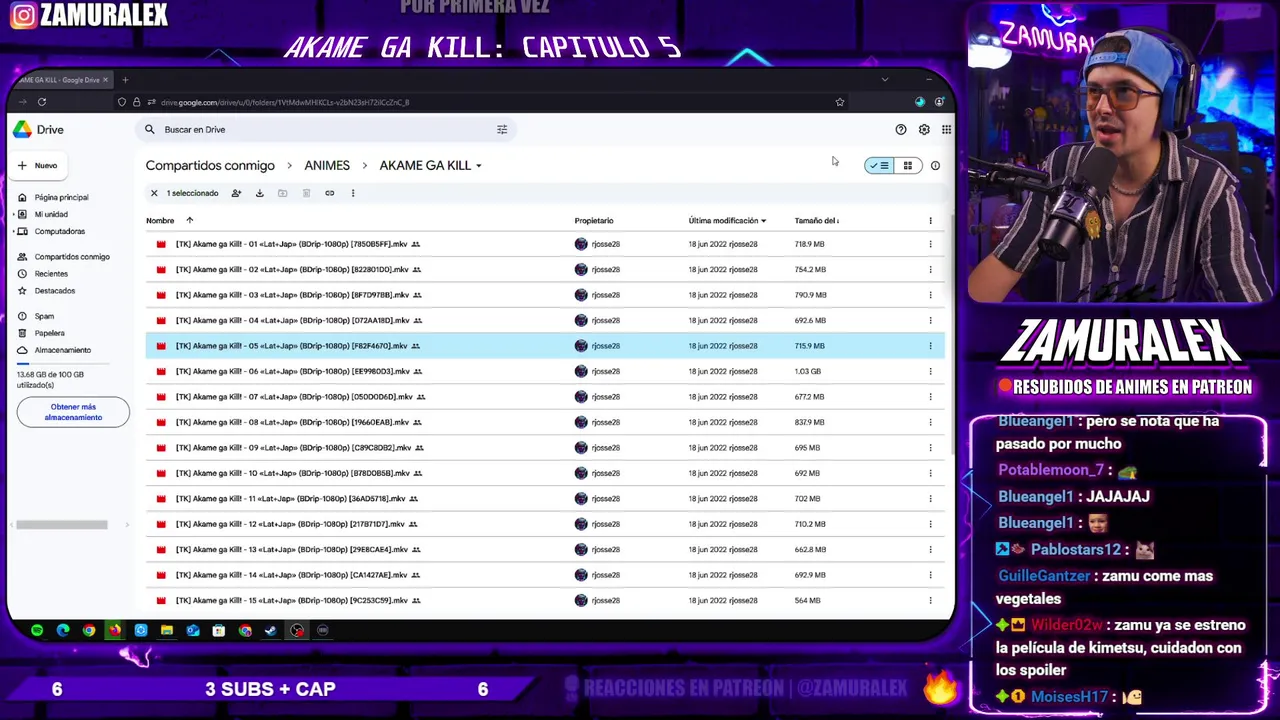Click the move to folder icon
The width and height of the screenshot is (1280, 720).
(283, 193)
